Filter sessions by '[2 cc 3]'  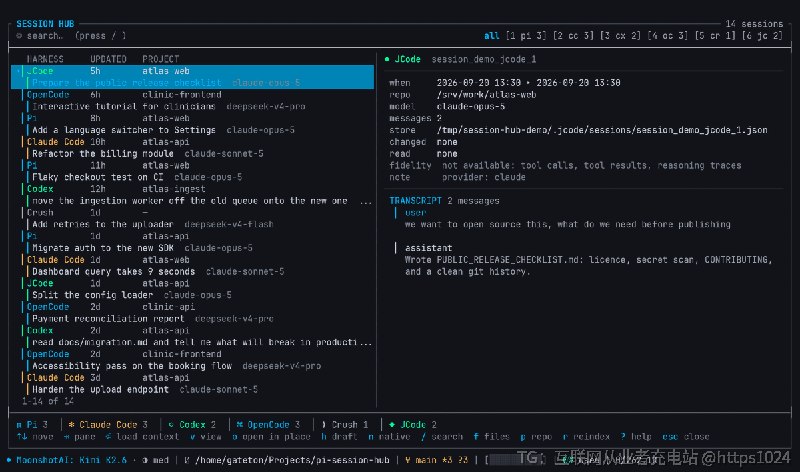(573, 36)
